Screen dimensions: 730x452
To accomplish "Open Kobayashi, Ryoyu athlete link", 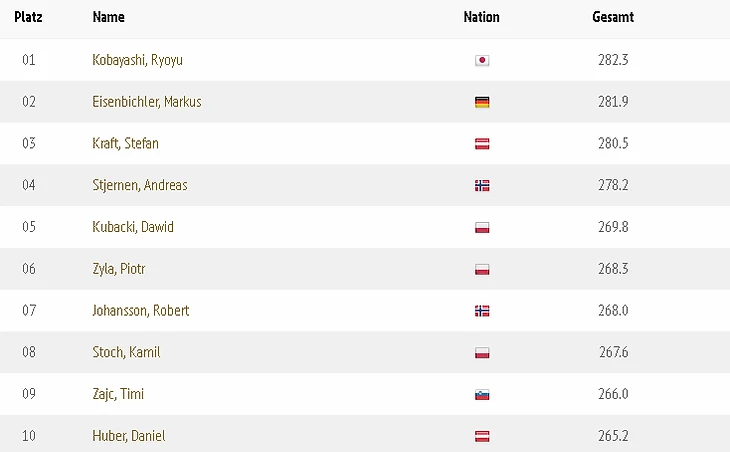I will [x=137, y=60].
